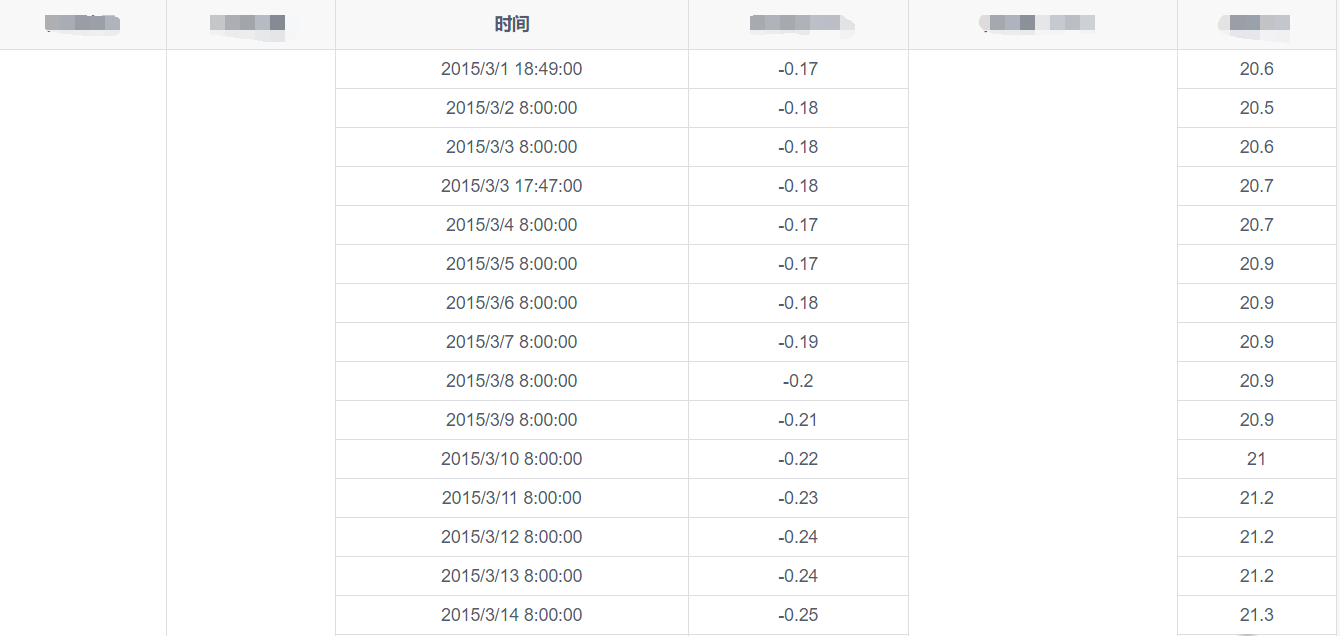Select the 2015/3/12 8:00:00 time cell

[511, 537]
